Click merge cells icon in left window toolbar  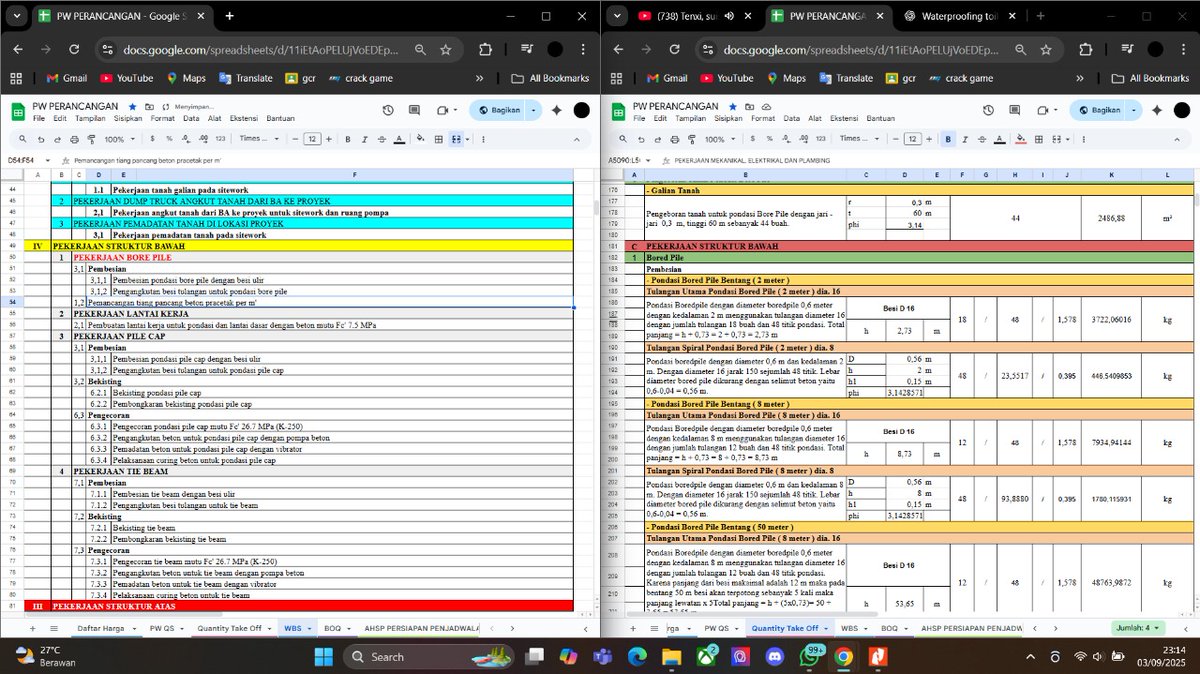(x=455, y=139)
